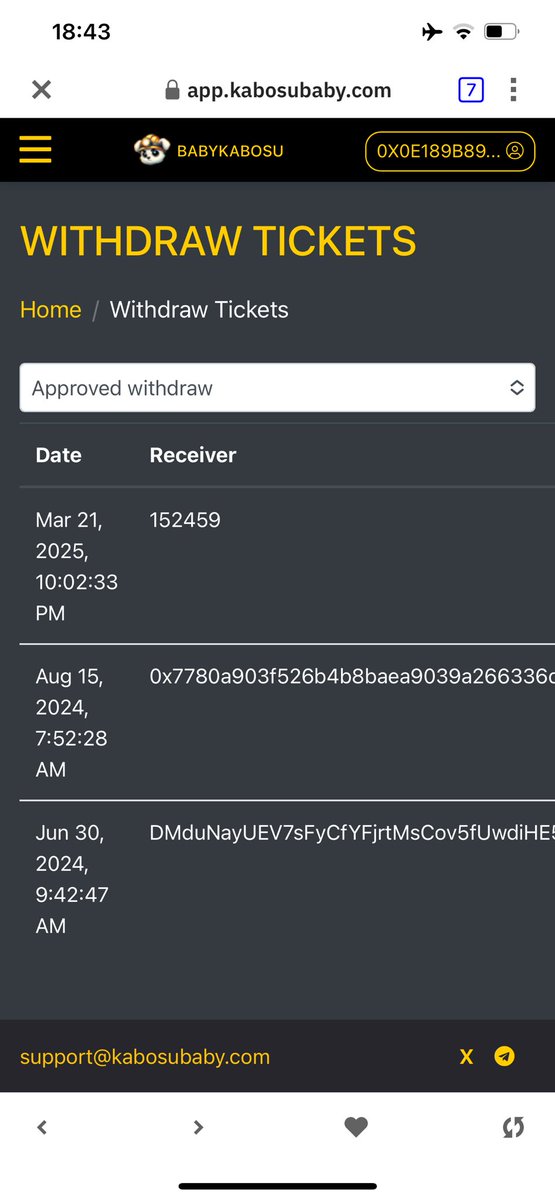Go to Home via breadcrumb
The width and height of the screenshot is (555, 1200).
pyautogui.click(x=50, y=310)
